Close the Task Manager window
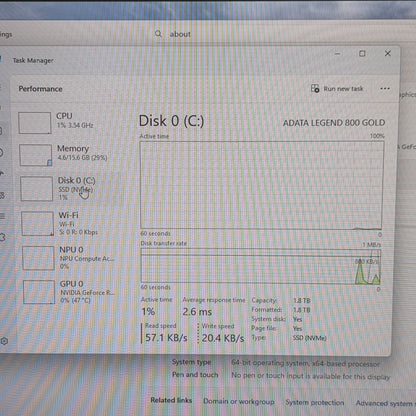Image resolution: width=416 pixels, height=416 pixels. click(x=388, y=53)
